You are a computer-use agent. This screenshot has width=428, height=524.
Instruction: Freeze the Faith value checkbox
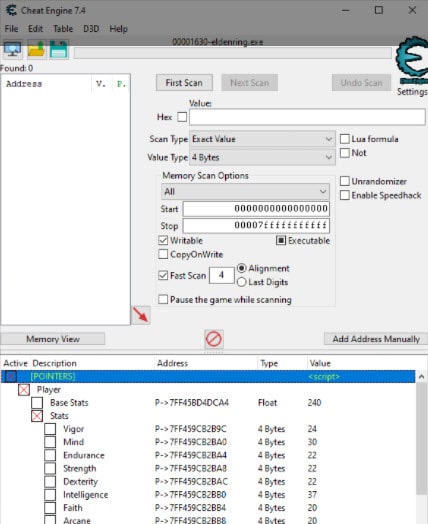[50, 508]
